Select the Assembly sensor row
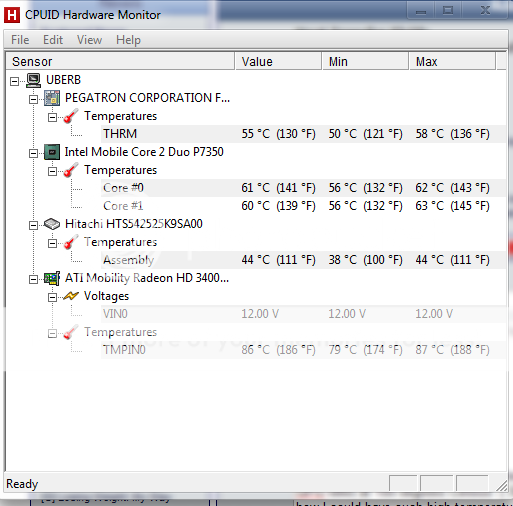This screenshot has height=506, width=513. (303, 260)
